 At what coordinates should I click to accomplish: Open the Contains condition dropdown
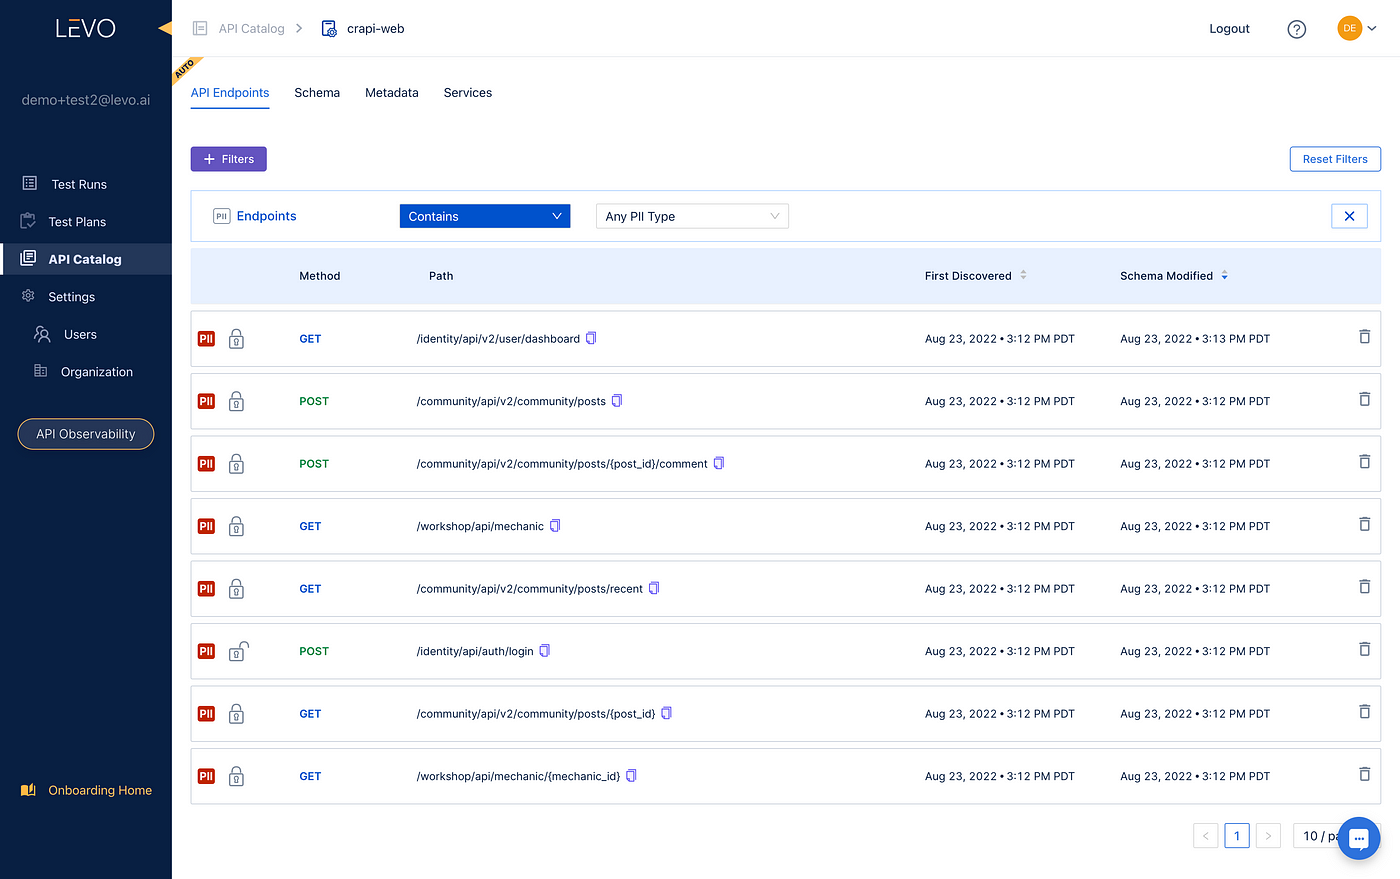click(x=484, y=215)
